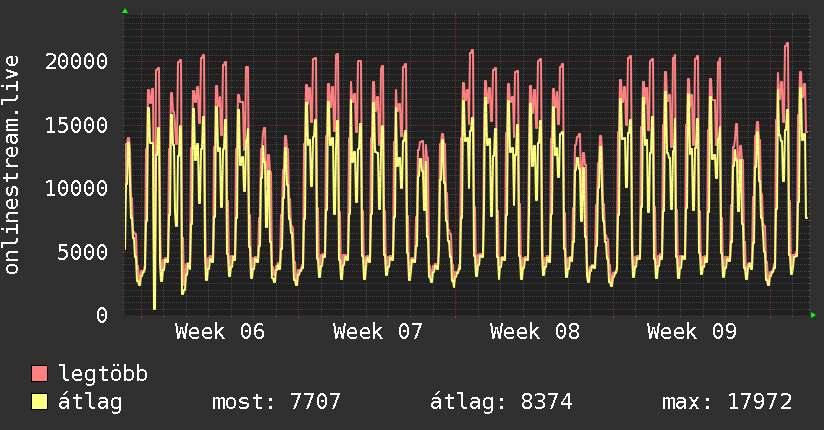Select the Week 06 axis label
824x430 pixels.
[220, 332]
